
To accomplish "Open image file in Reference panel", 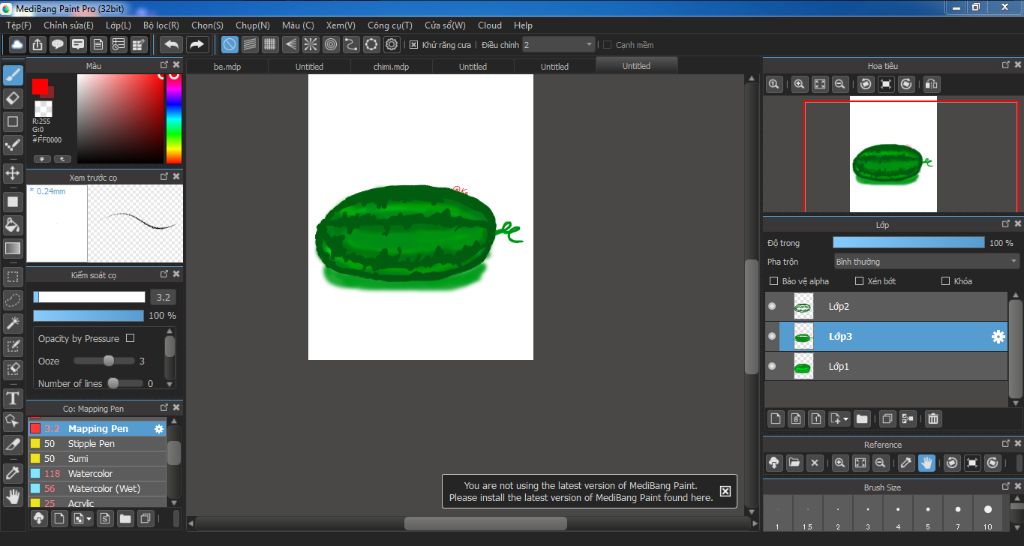I will (794, 463).
